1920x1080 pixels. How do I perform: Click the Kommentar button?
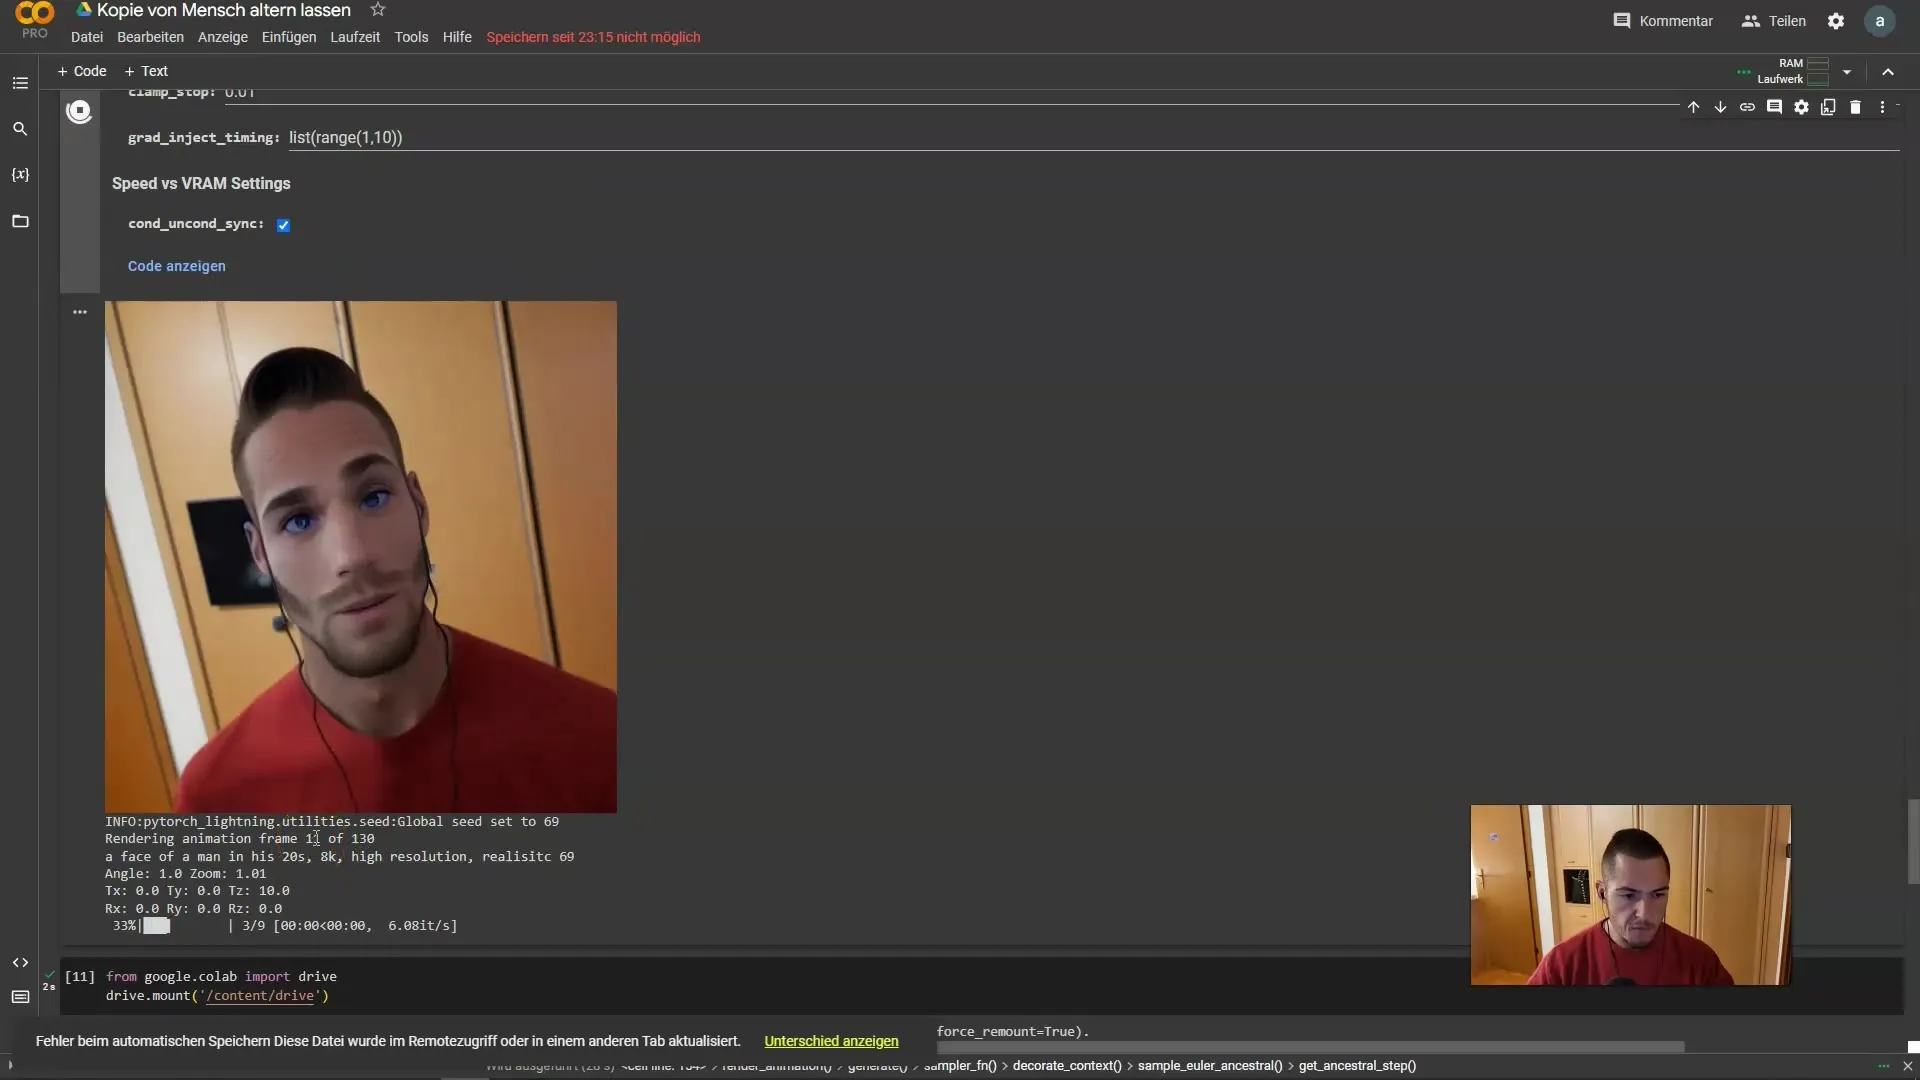(x=1663, y=21)
